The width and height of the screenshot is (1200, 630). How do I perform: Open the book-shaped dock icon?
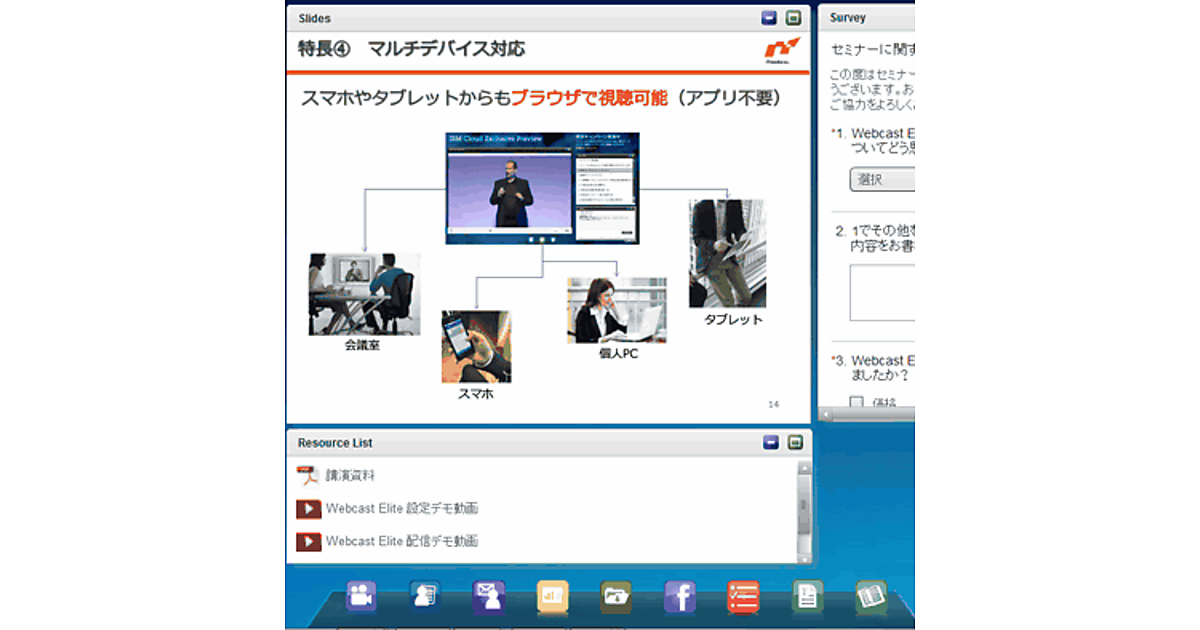click(x=871, y=596)
